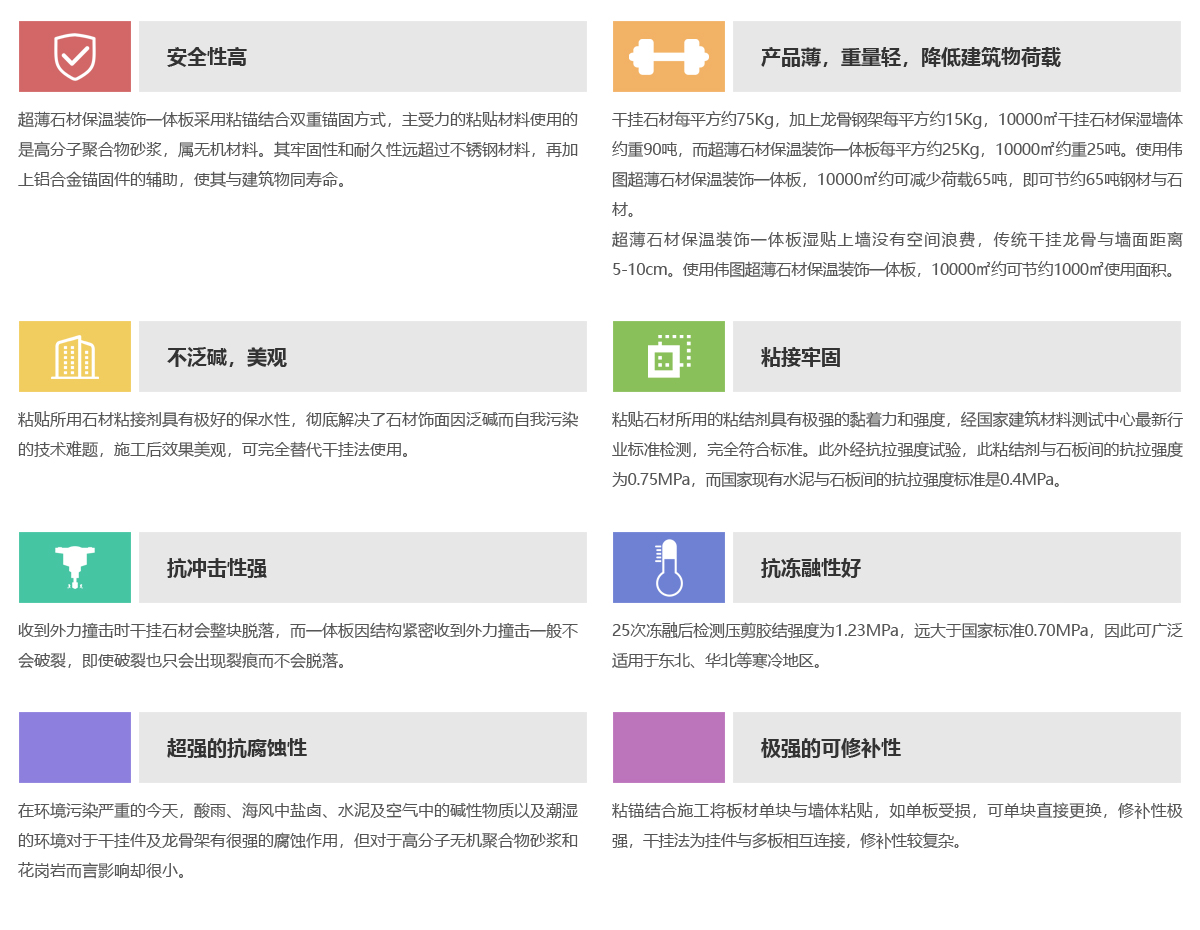Collapse the 产品薄，重量轻 section

coord(955,57)
